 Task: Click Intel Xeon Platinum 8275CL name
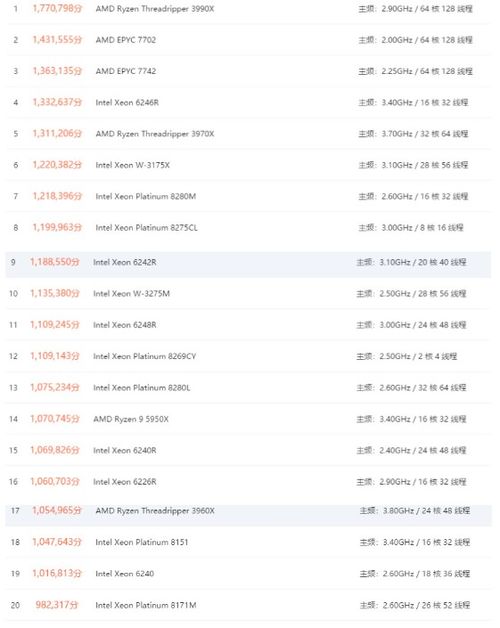[x=146, y=227]
